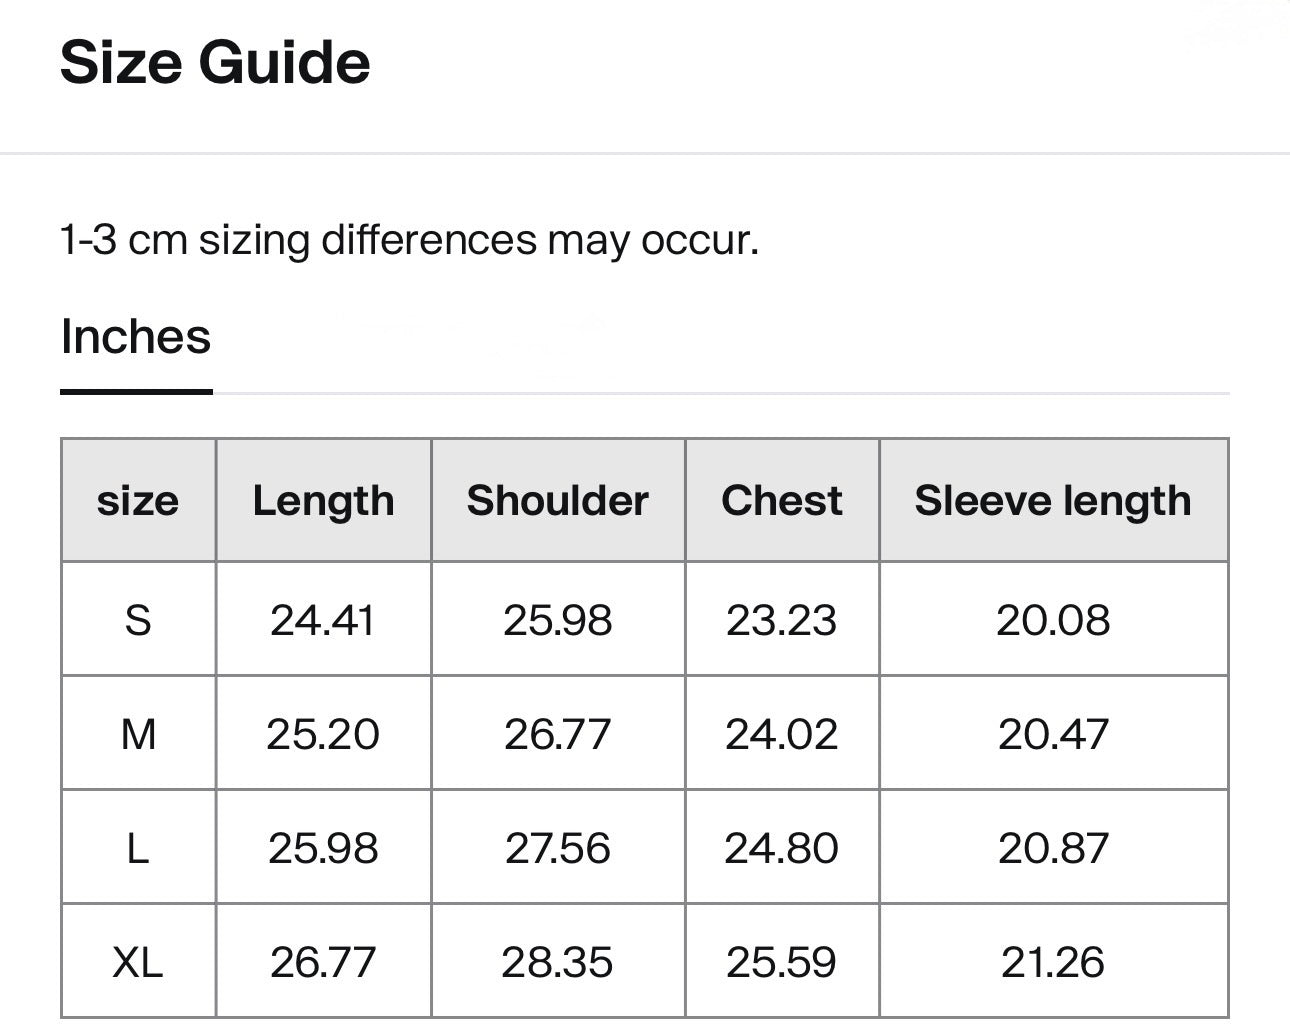Click sleeve length value 20.47
Viewport: 1290px width, 1035px height.
(x=1053, y=734)
